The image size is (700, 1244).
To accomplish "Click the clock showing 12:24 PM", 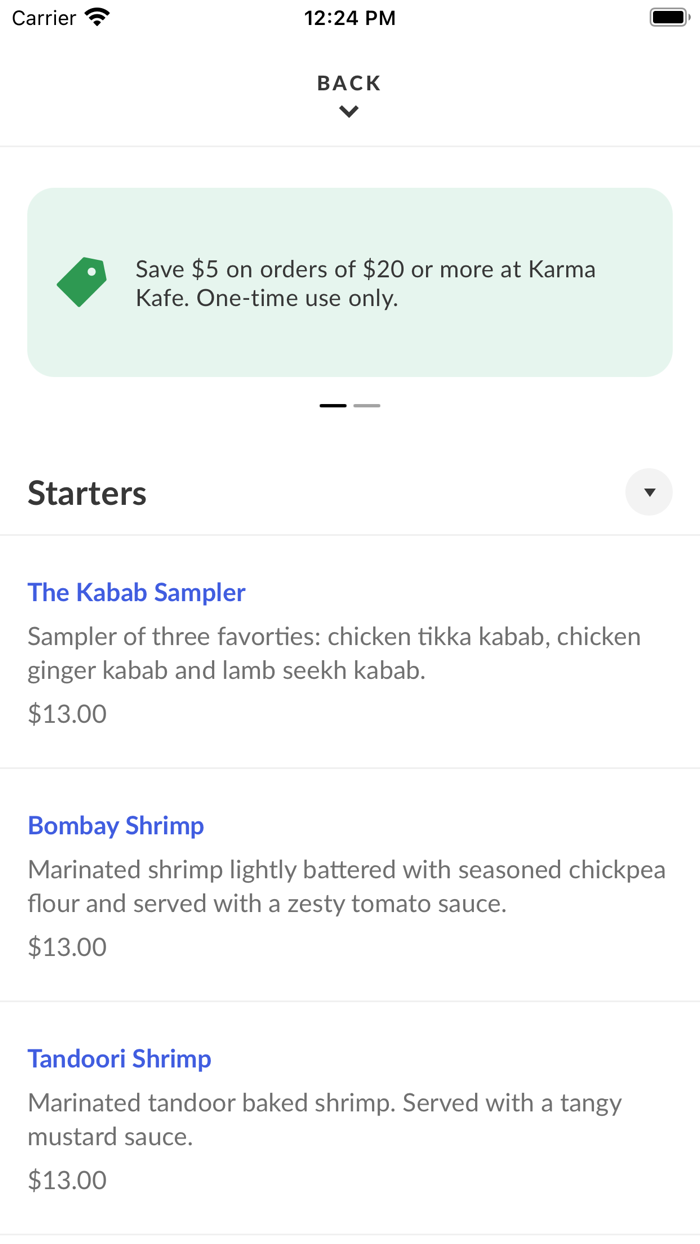I will [349, 17].
